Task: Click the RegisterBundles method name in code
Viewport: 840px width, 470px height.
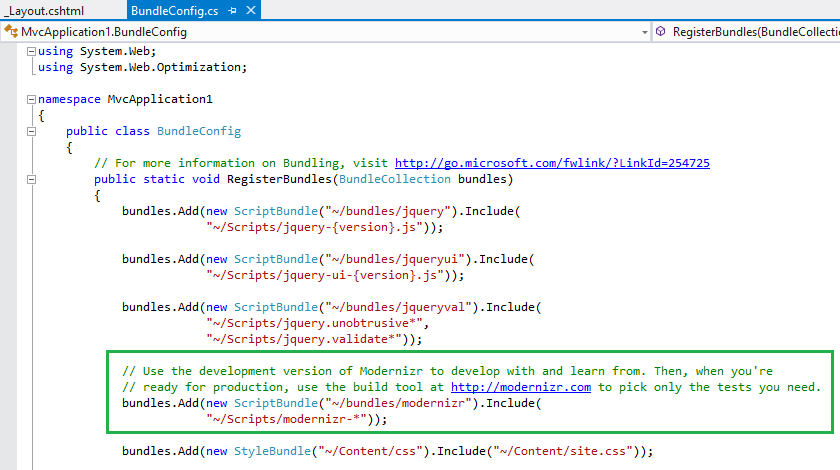Action: pos(279,179)
